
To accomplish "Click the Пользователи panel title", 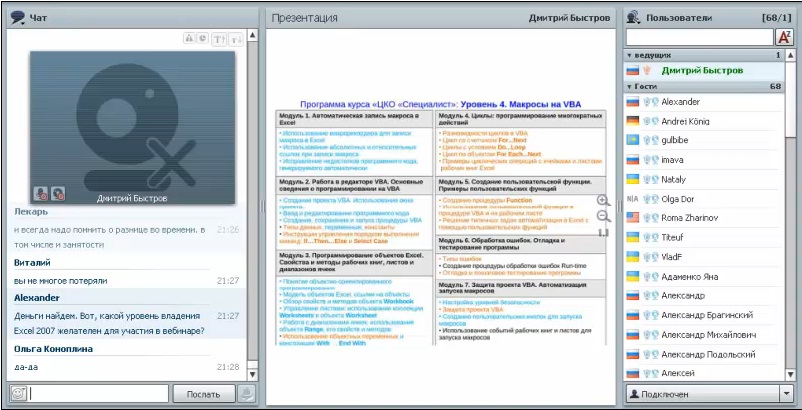I will [x=679, y=18].
